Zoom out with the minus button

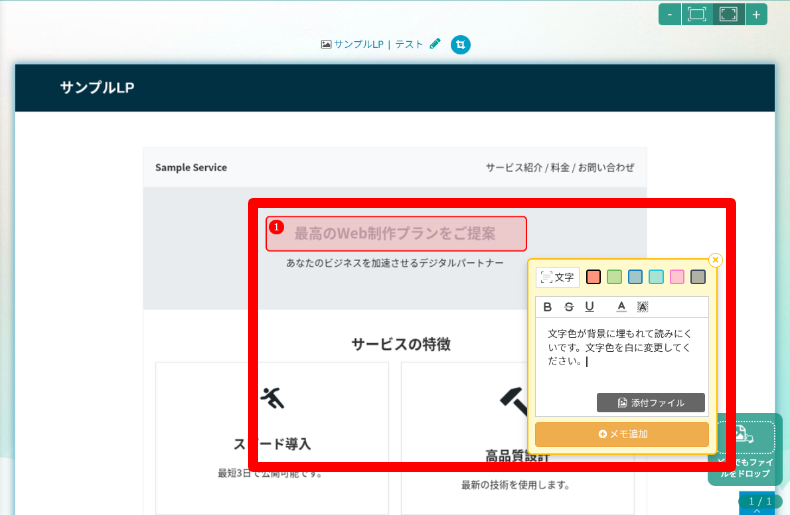[670, 14]
